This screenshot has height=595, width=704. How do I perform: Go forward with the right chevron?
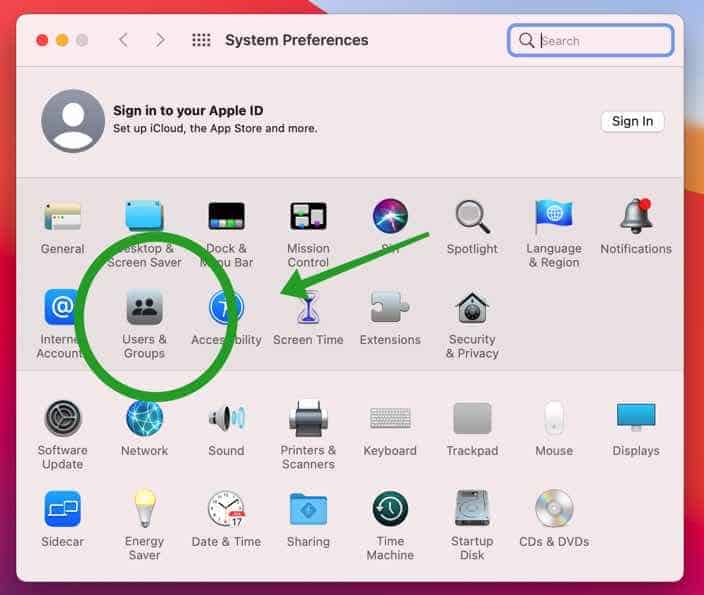coord(160,40)
